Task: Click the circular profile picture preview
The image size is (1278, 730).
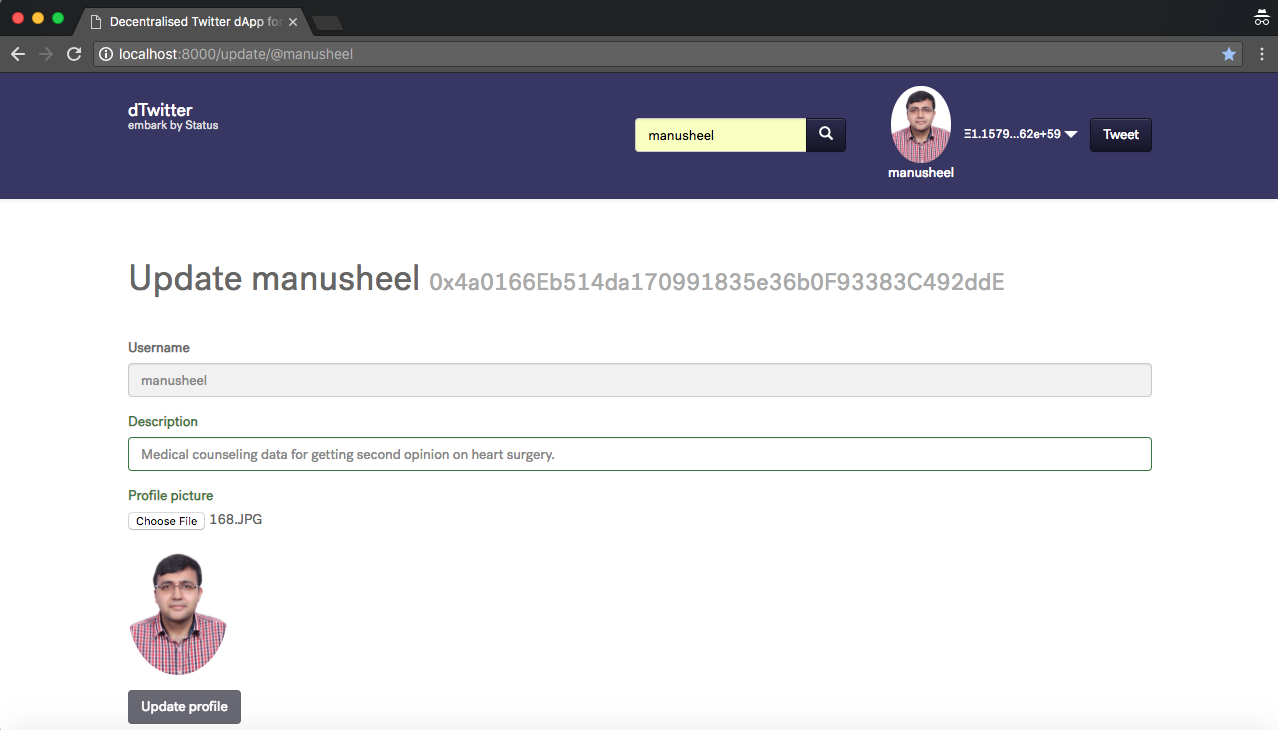Action: (178, 613)
